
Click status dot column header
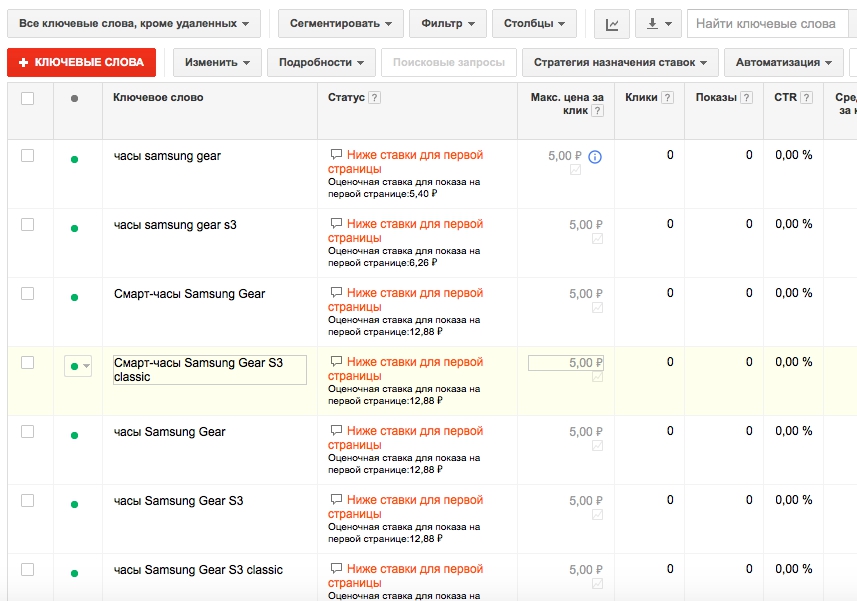74,98
